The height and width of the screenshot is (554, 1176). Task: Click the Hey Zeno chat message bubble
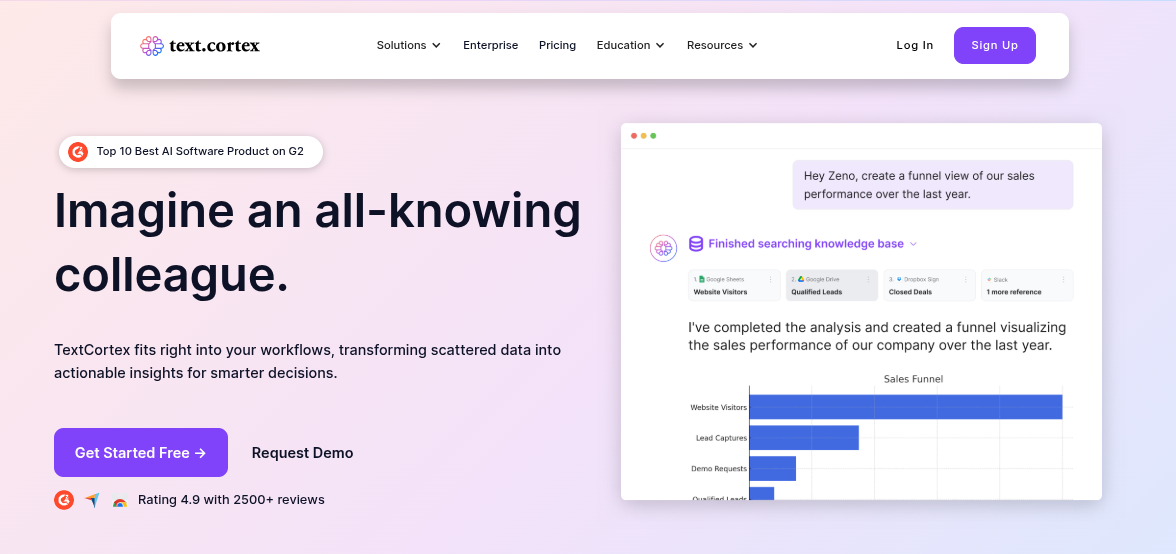click(933, 184)
